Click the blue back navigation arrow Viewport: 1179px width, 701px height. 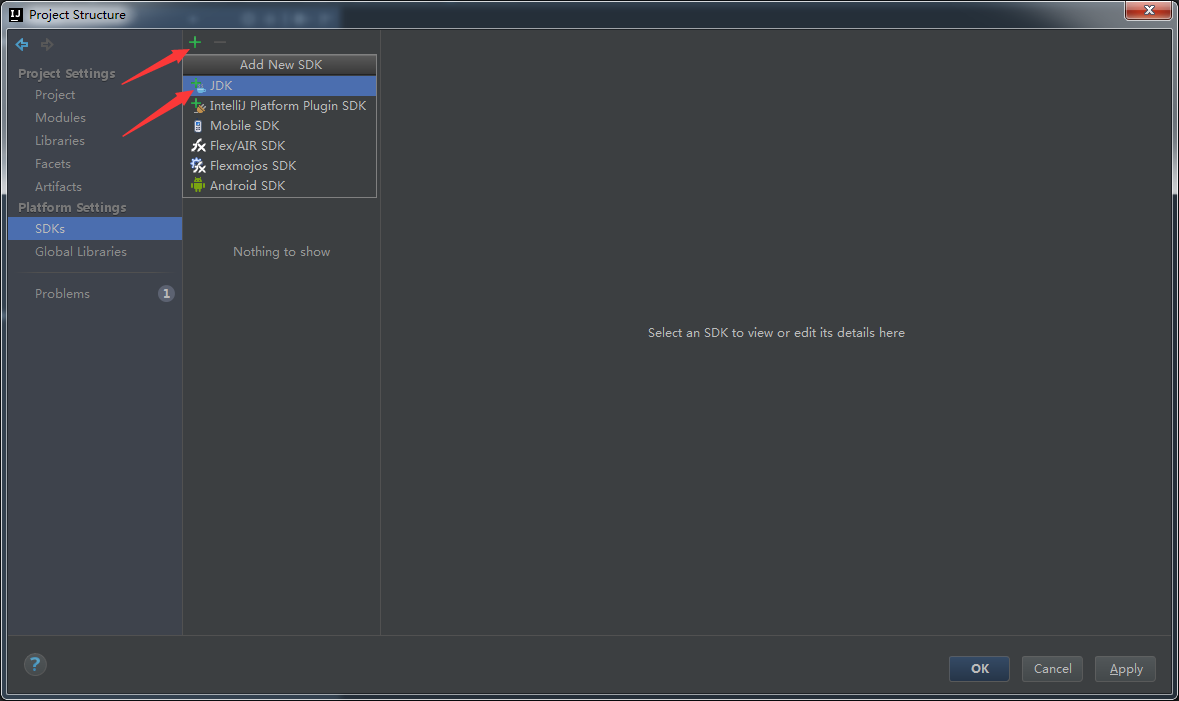[x=22, y=44]
